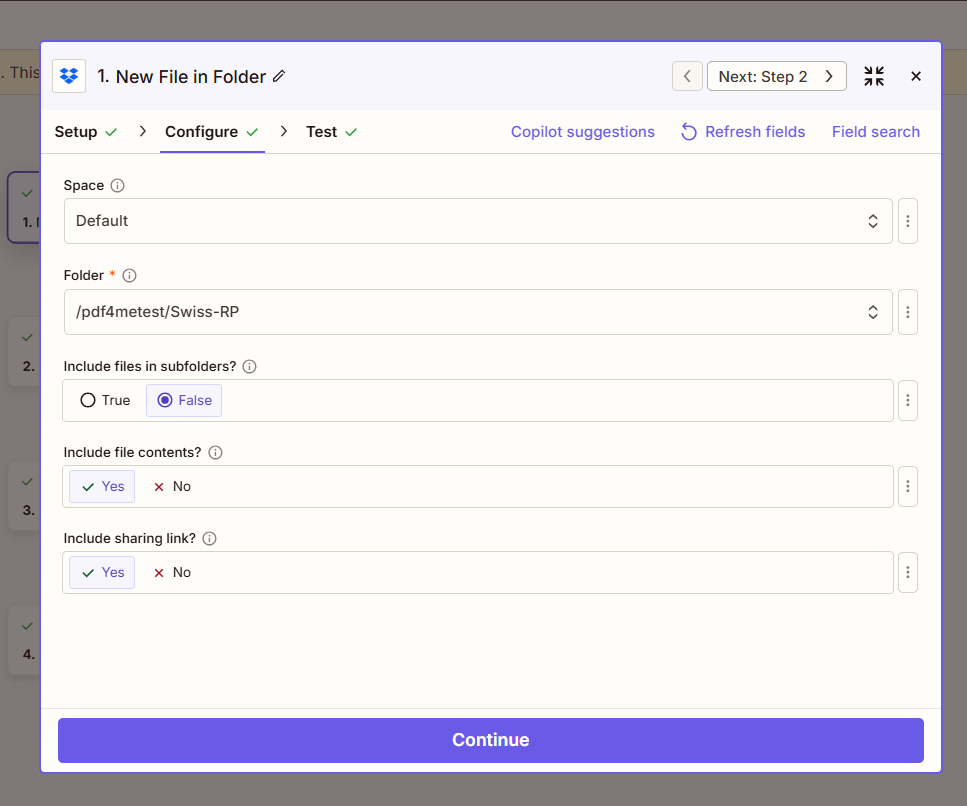967x806 pixels.
Task: Open Copilot suggestions link
Action: click(x=582, y=132)
